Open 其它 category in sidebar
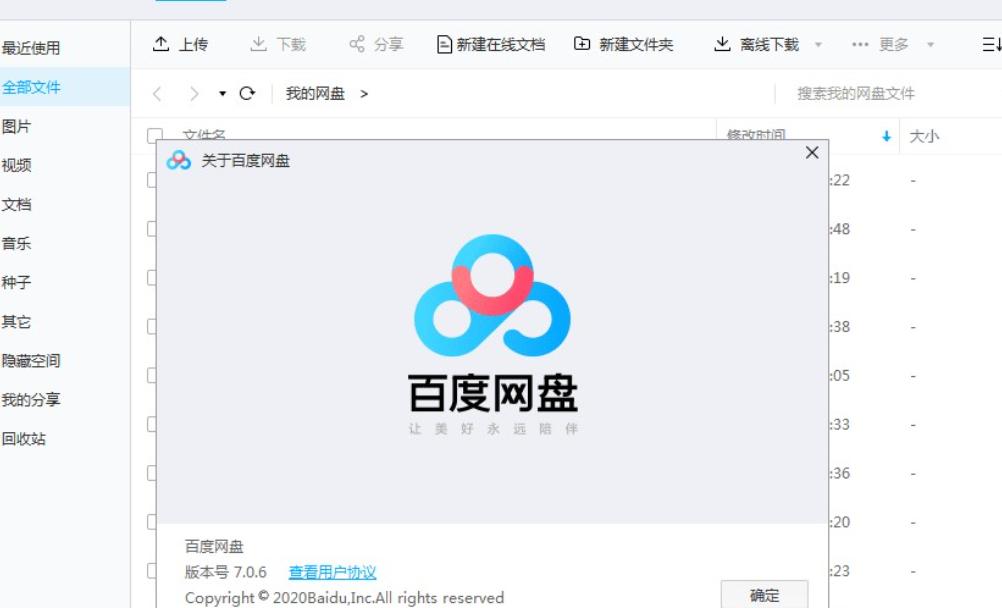Image resolution: width=1002 pixels, height=608 pixels. (x=16, y=322)
